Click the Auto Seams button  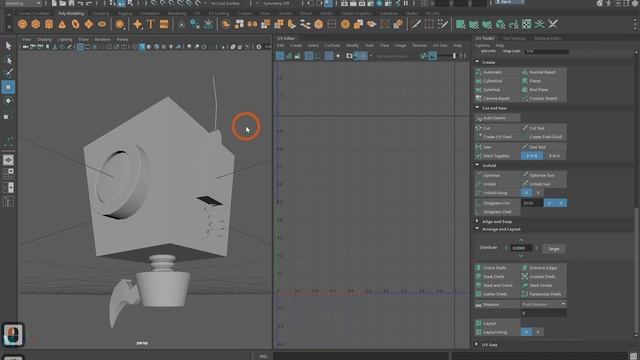tap(498, 118)
